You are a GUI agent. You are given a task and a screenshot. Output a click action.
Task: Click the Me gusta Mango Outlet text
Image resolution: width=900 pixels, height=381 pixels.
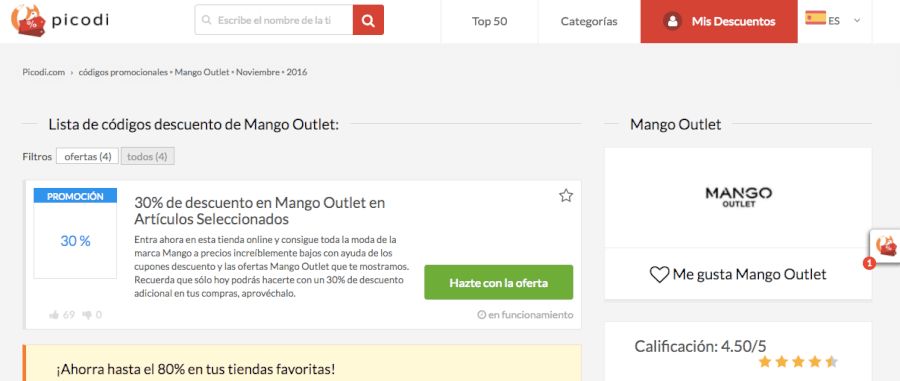(750, 275)
